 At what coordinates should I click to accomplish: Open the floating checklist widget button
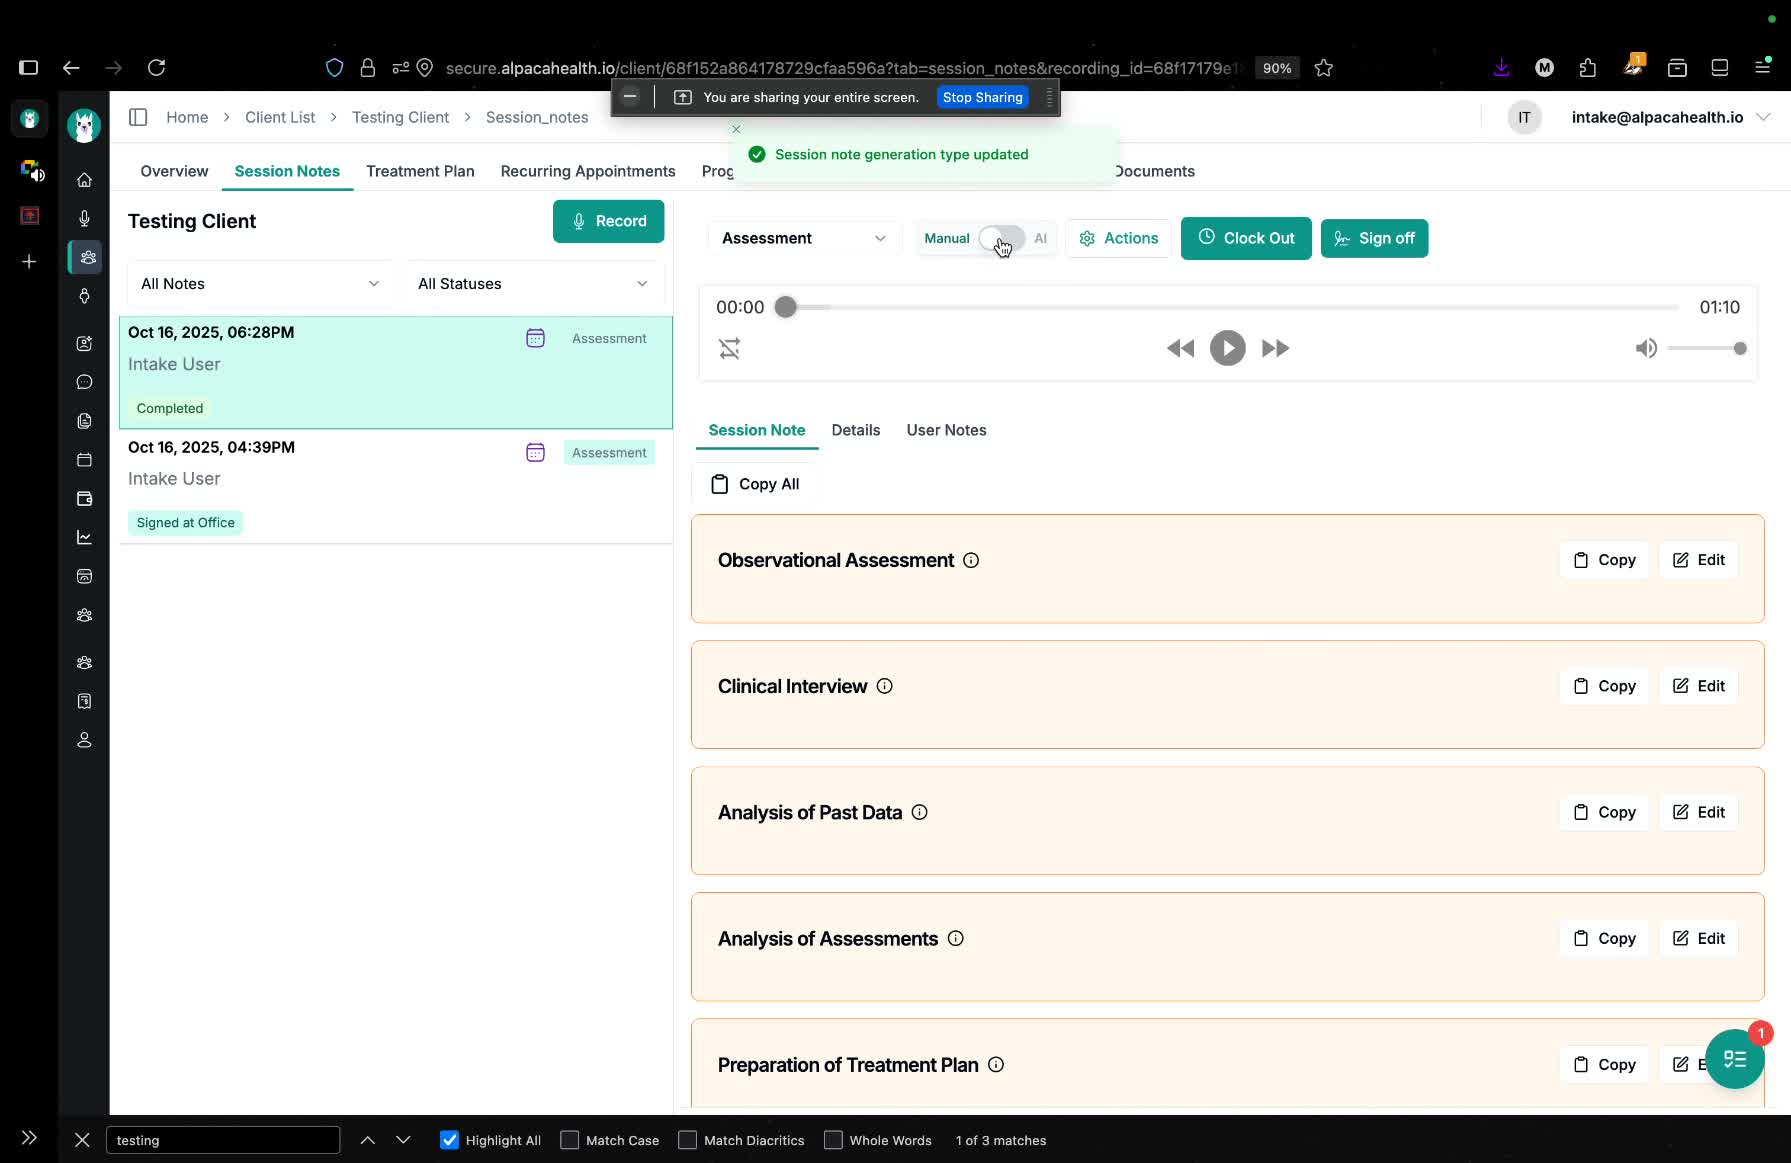tap(1734, 1059)
